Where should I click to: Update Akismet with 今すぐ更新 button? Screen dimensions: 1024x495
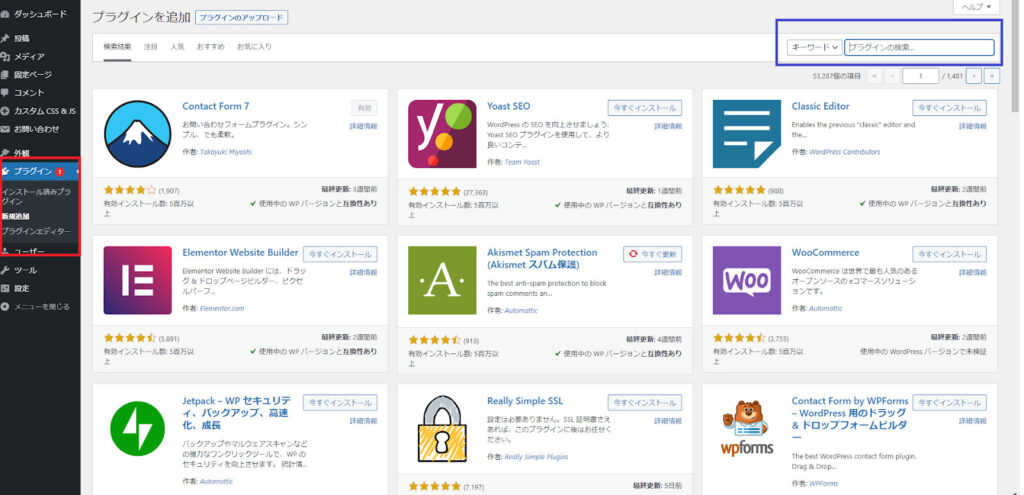[x=651, y=254]
